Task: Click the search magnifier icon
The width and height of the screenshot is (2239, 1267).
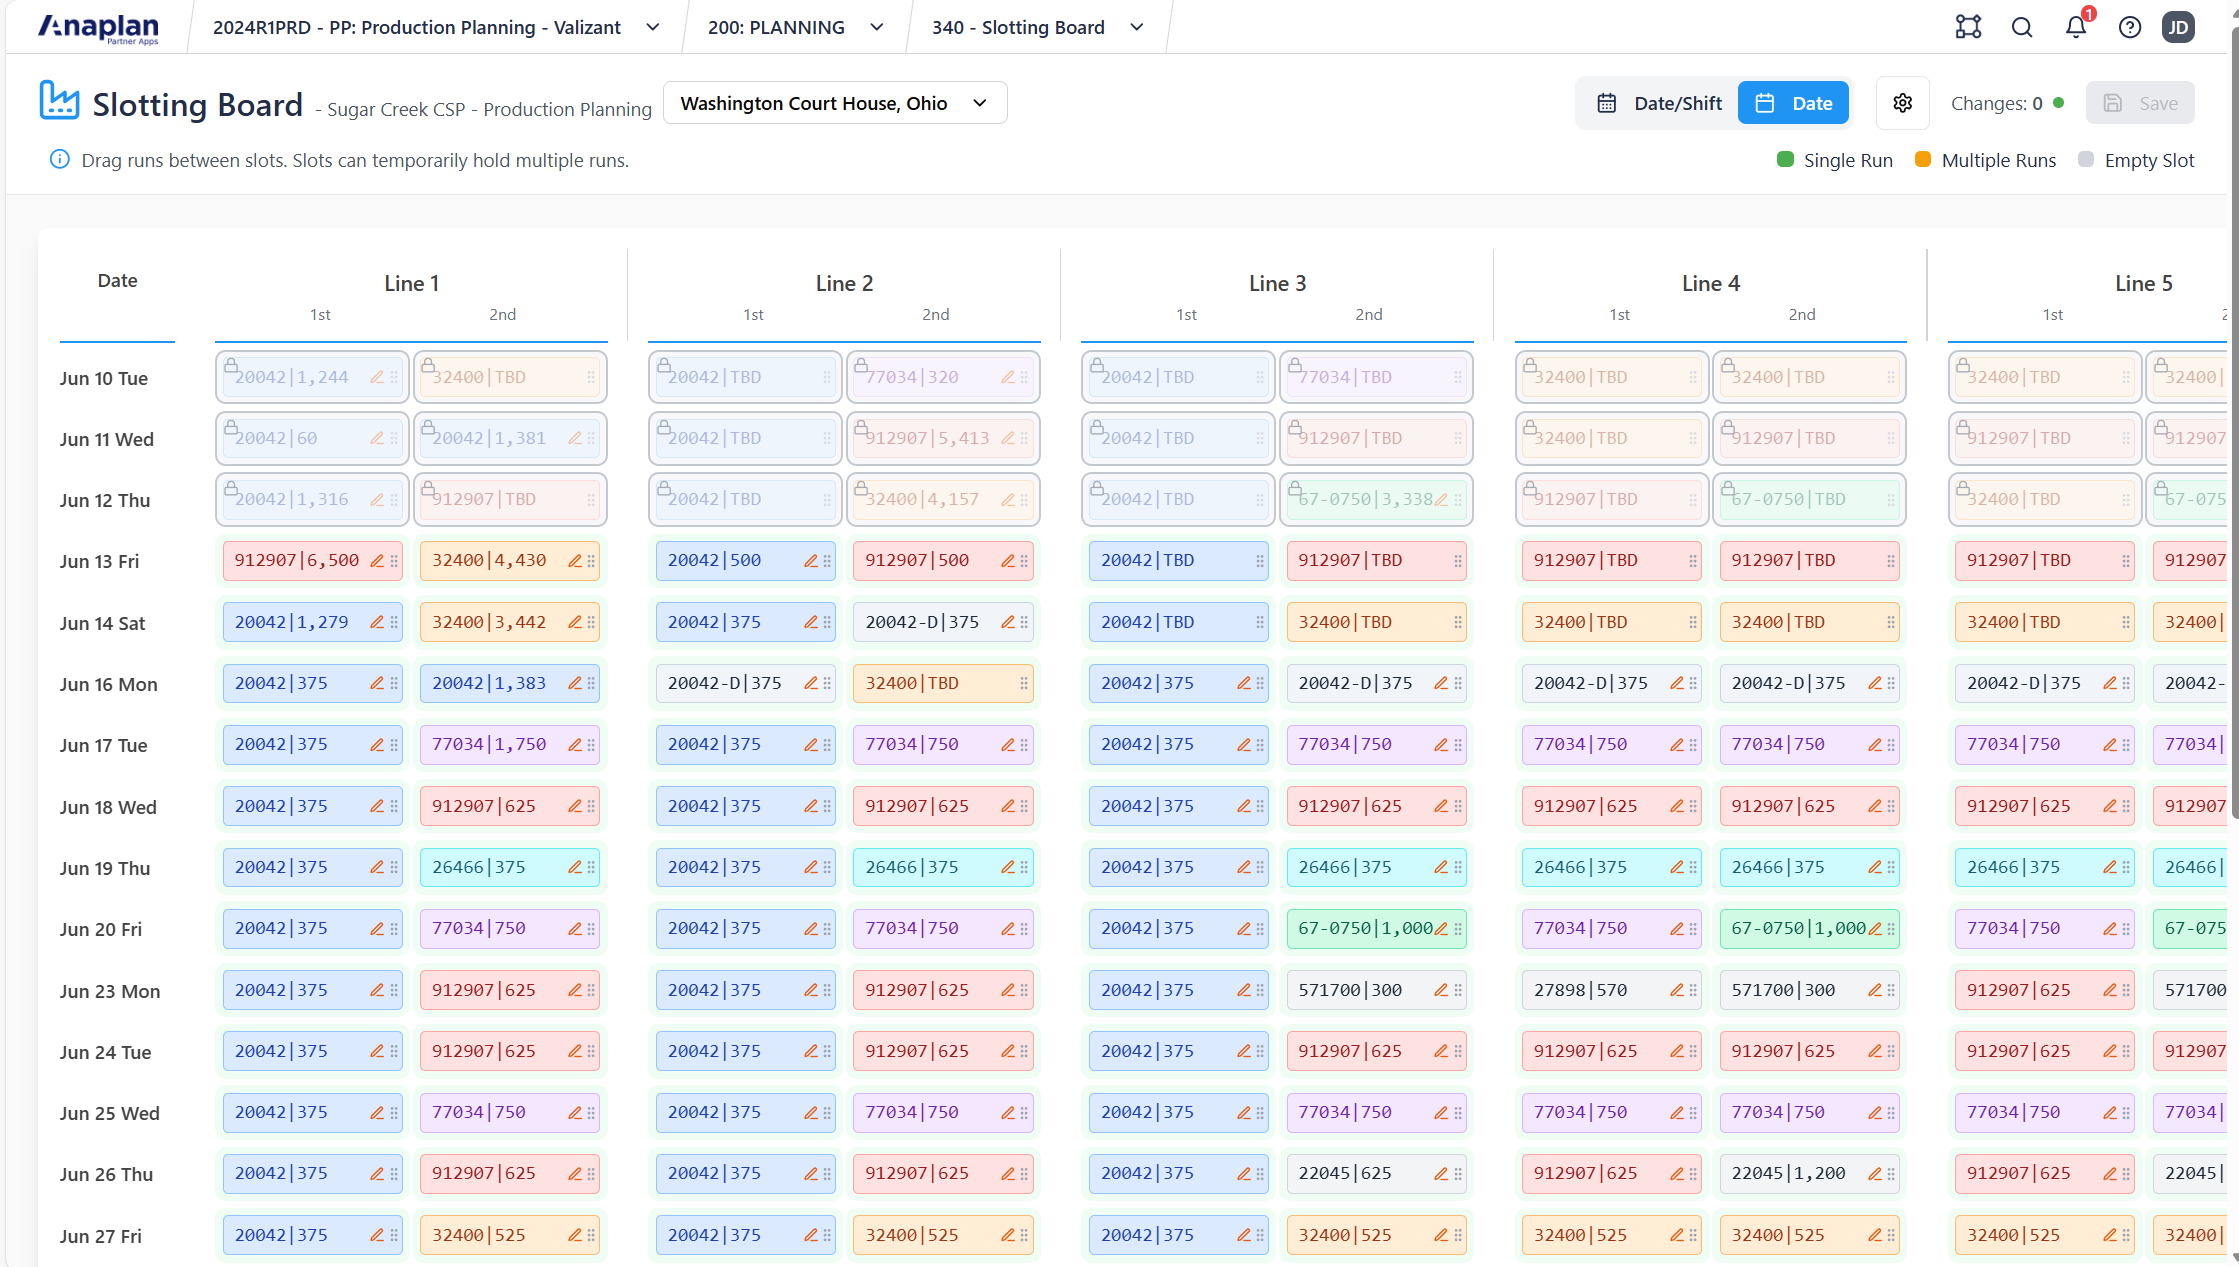Action: click(2021, 27)
